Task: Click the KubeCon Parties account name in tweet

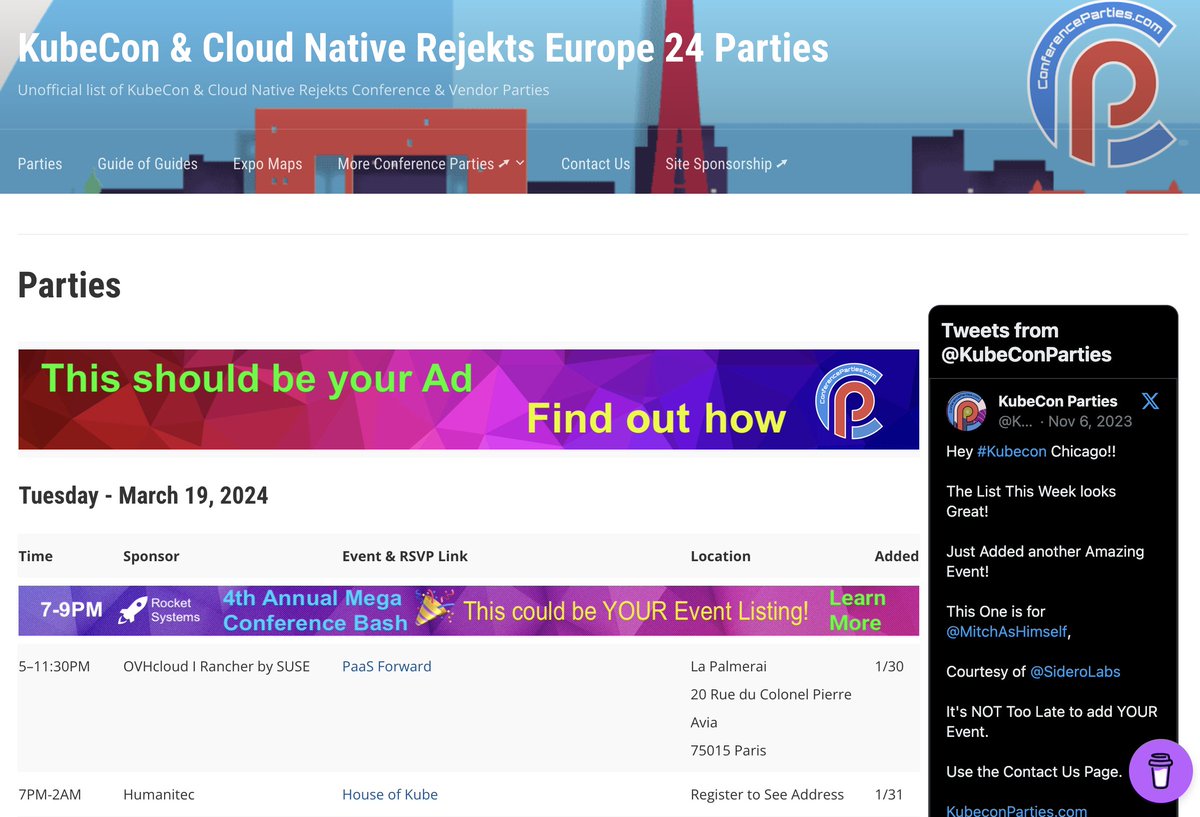Action: click(1058, 401)
